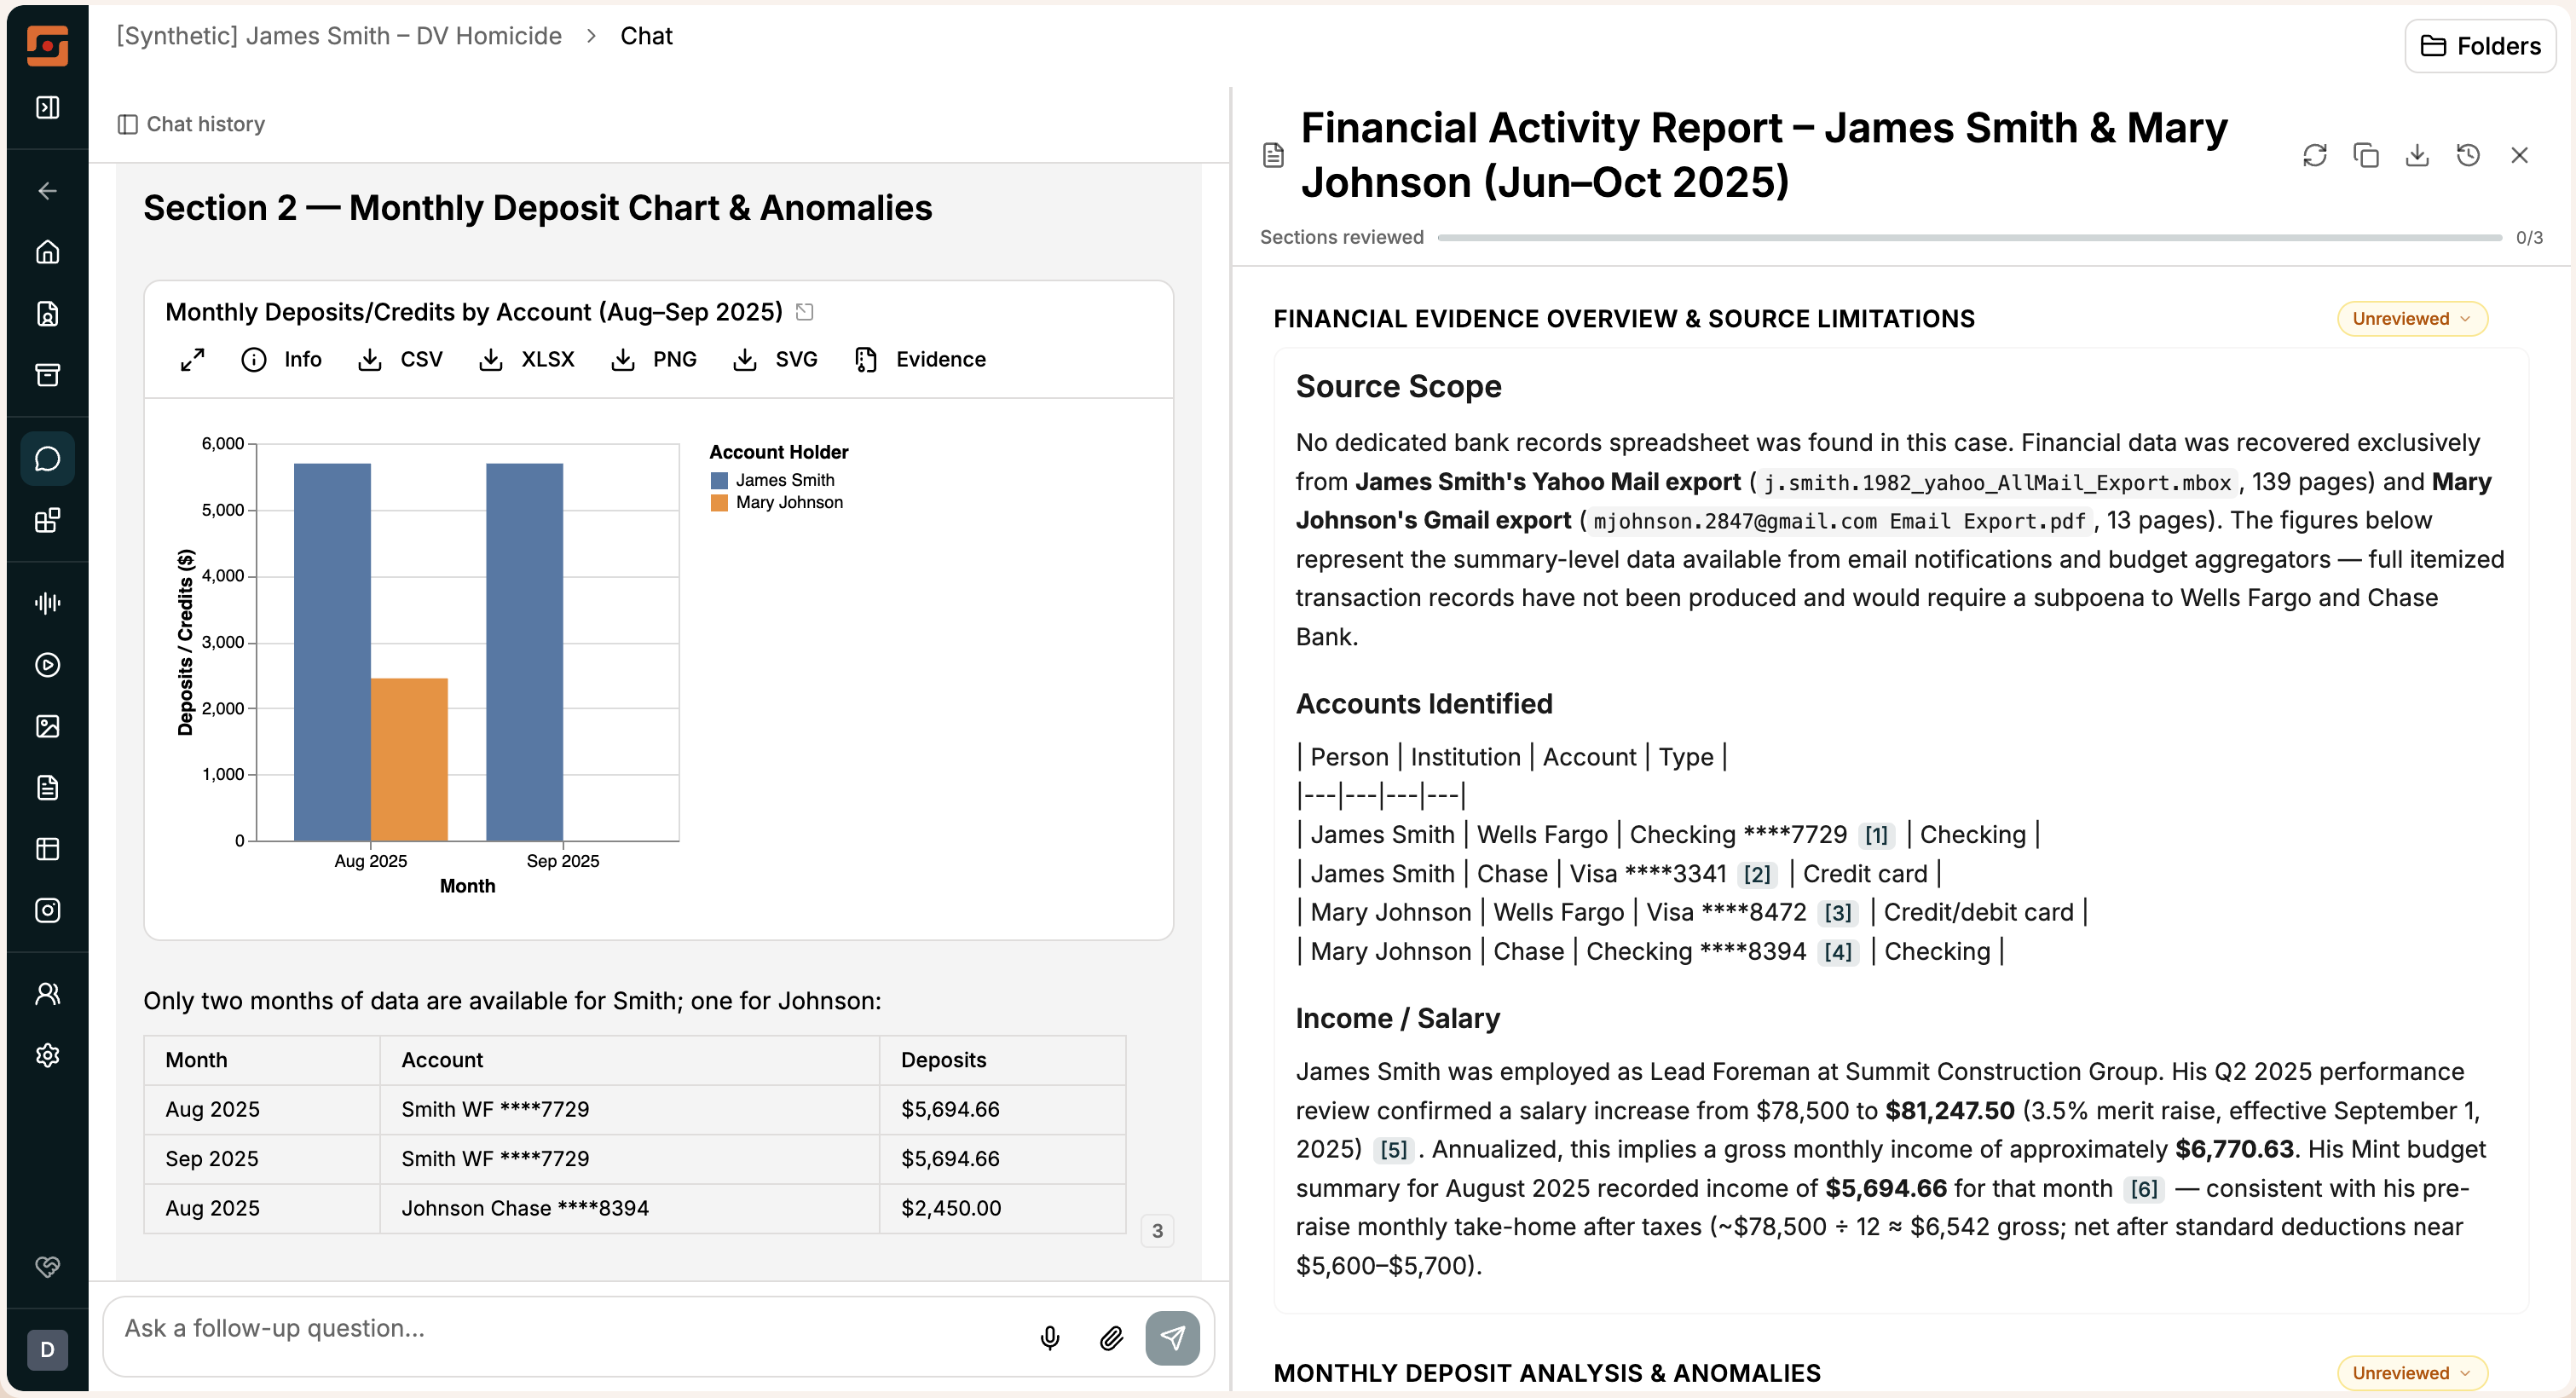Open citation [6] after August income
Image resolution: width=2576 pixels, height=1398 pixels.
pyautogui.click(x=2144, y=1189)
